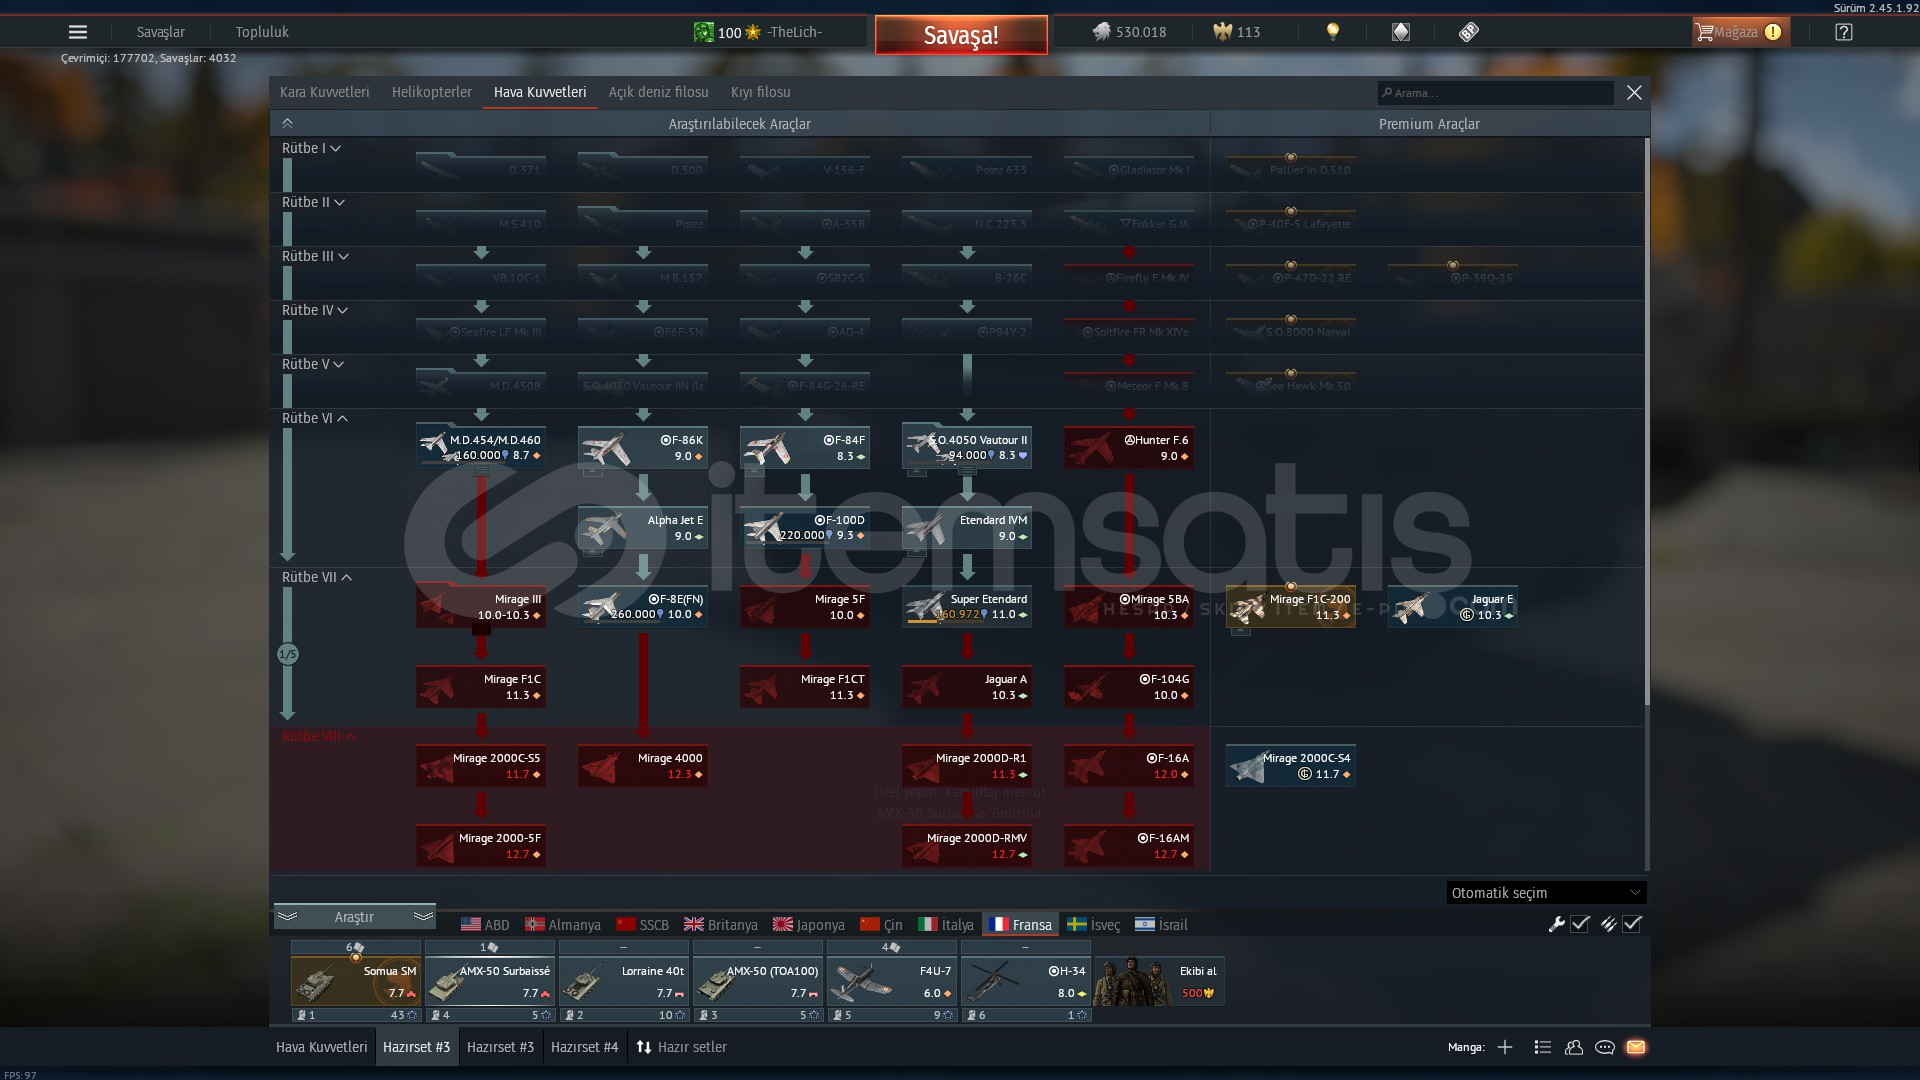
Task: Select the Super Etendard aircraft card
Action: [x=967, y=607]
